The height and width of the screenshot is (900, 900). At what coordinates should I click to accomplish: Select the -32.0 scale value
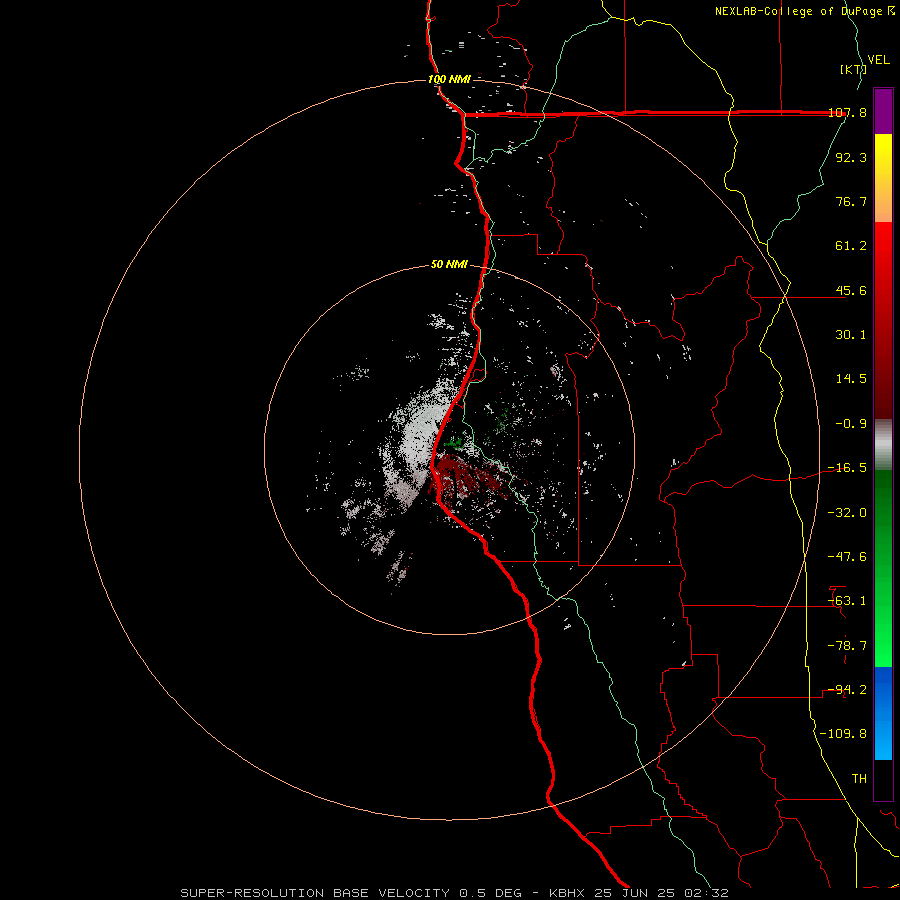847,513
